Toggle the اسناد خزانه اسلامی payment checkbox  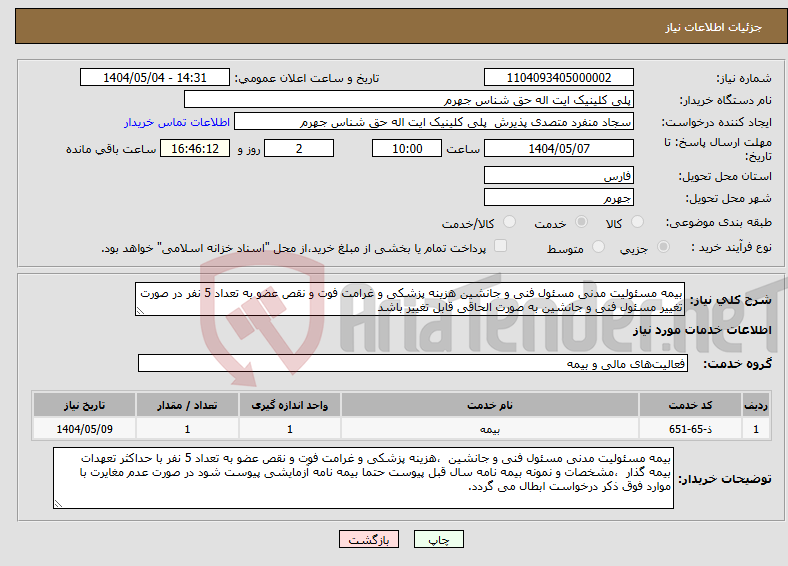tap(501, 246)
